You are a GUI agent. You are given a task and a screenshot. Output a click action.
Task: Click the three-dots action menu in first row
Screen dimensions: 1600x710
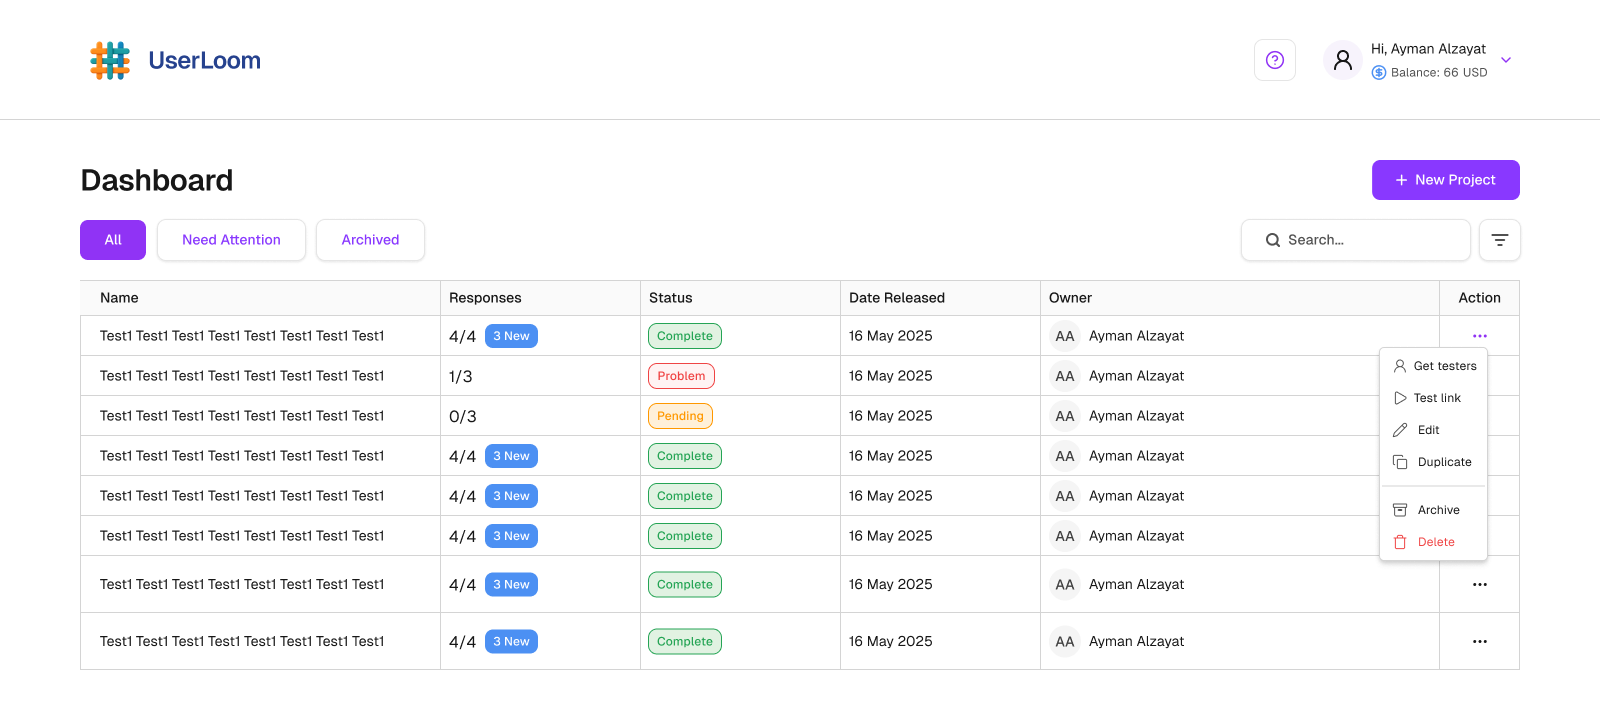pos(1480,336)
